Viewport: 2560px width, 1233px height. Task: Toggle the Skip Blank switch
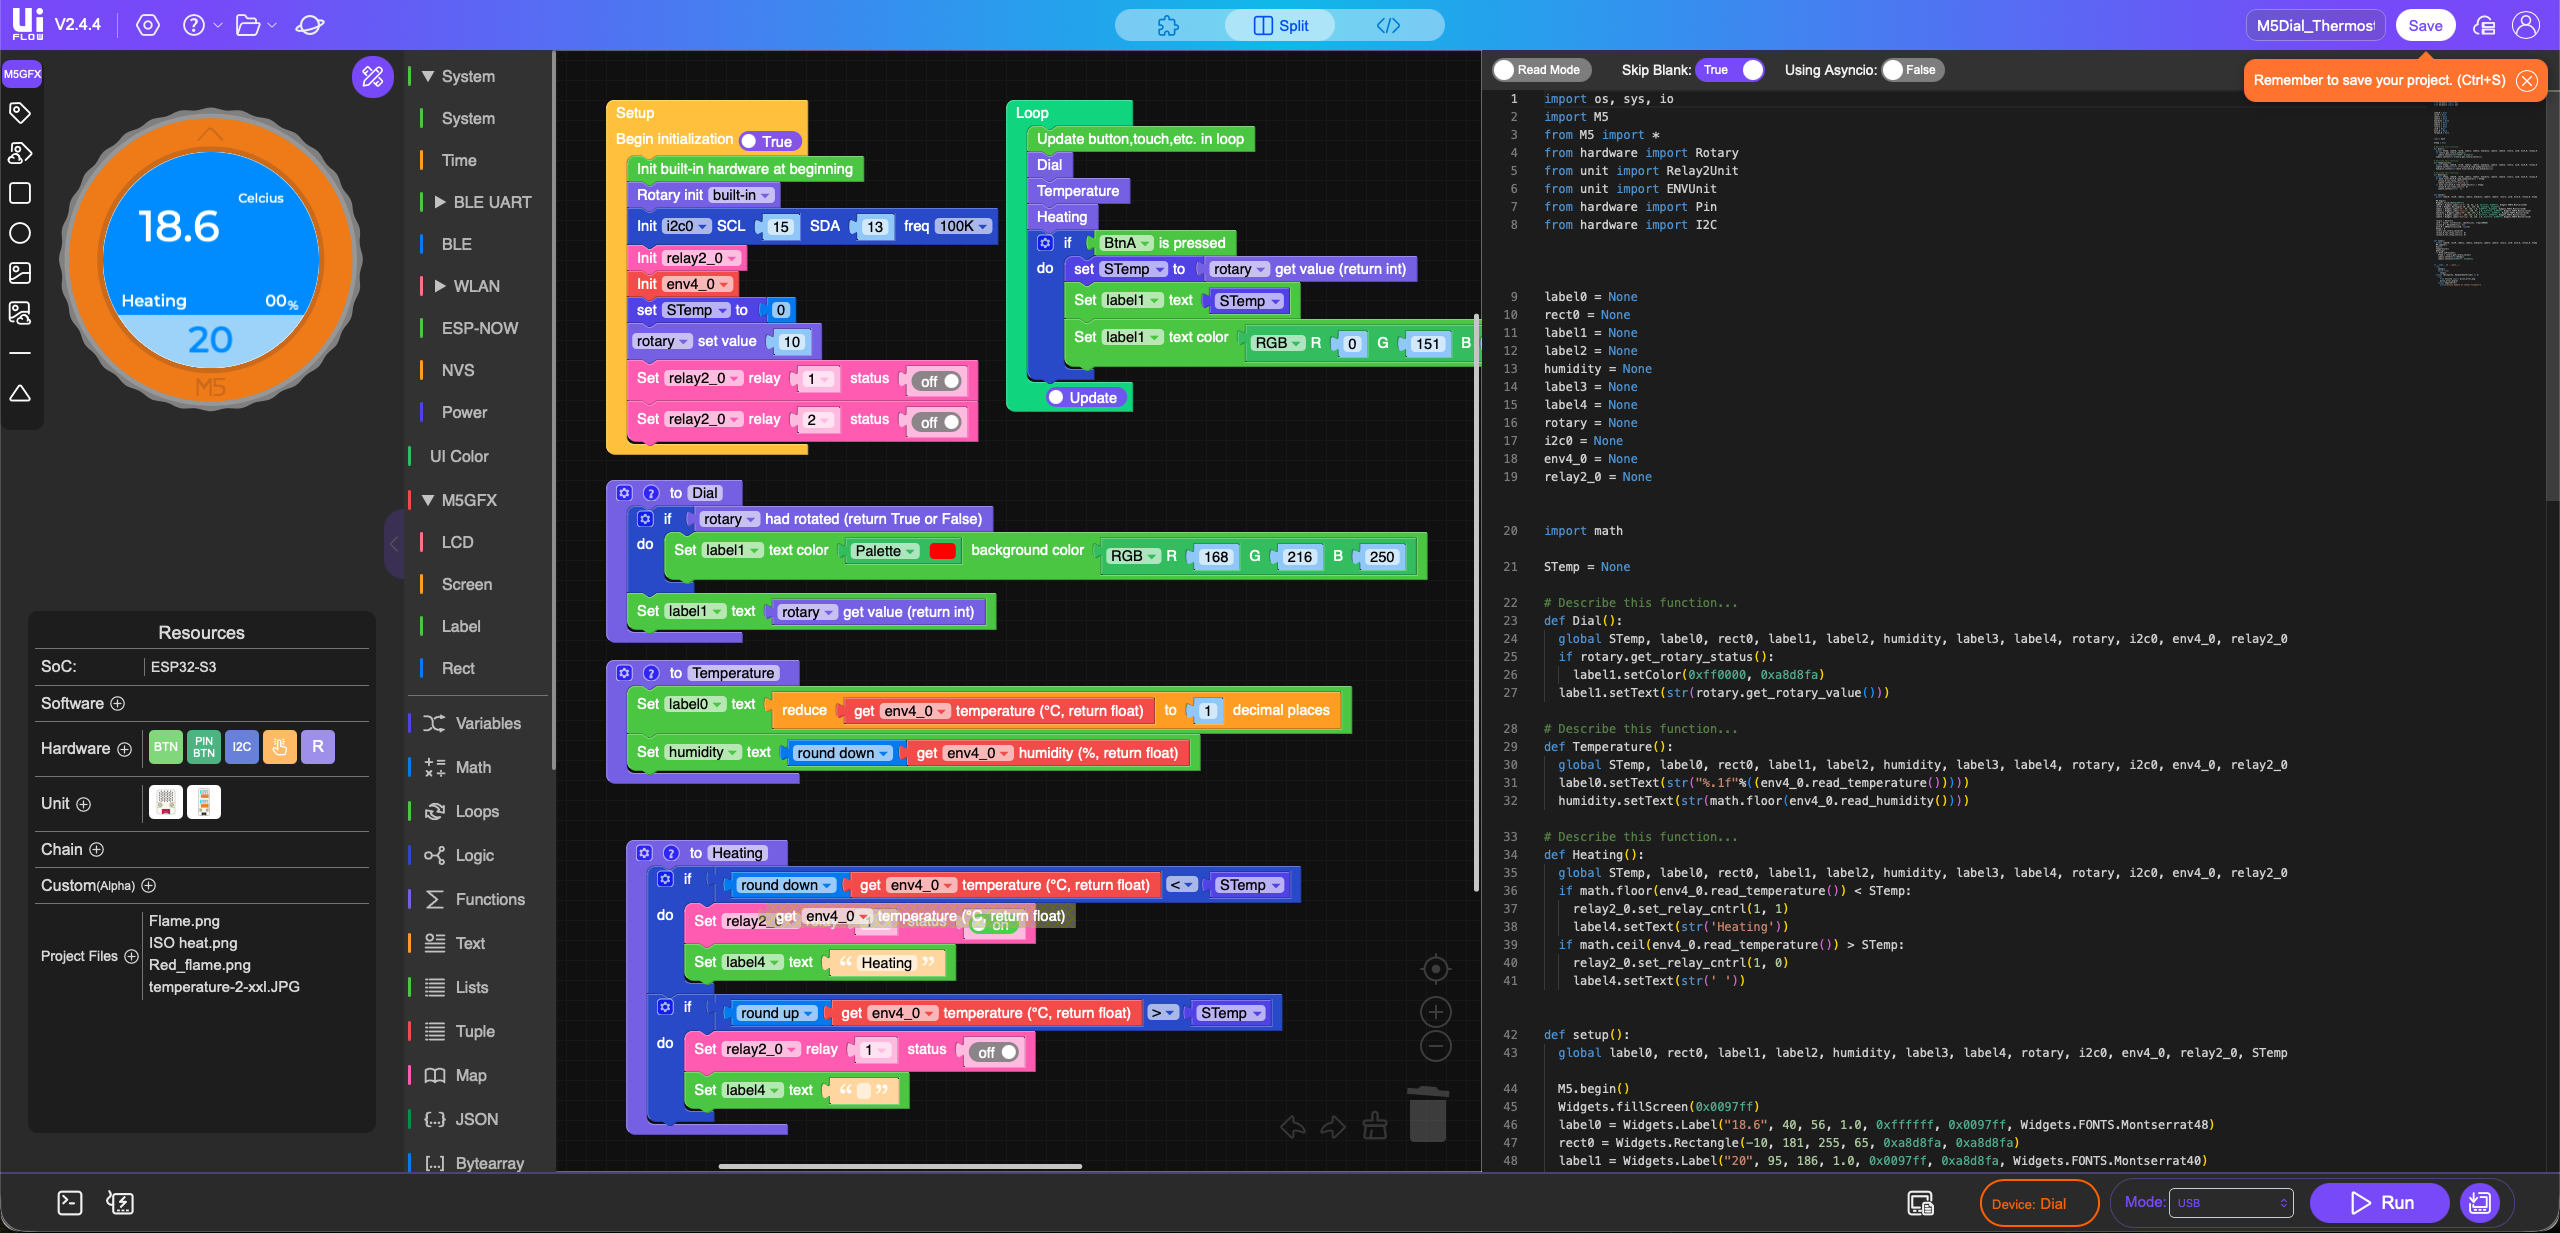pyautogui.click(x=1732, y=70)
